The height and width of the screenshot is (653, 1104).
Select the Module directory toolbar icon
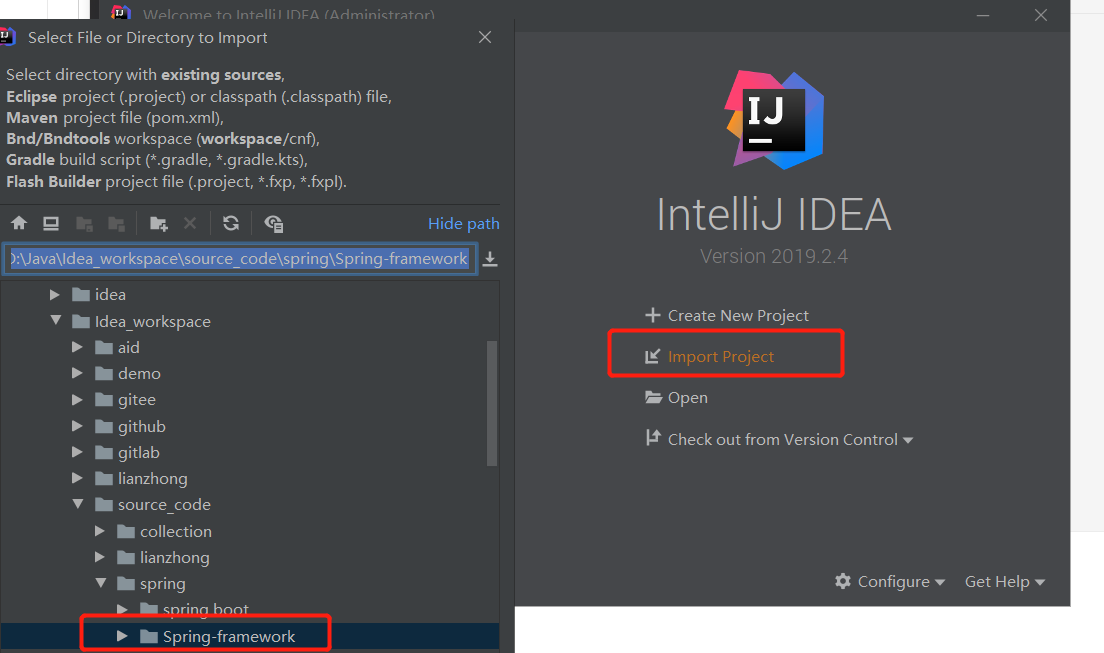coord(116,224)
